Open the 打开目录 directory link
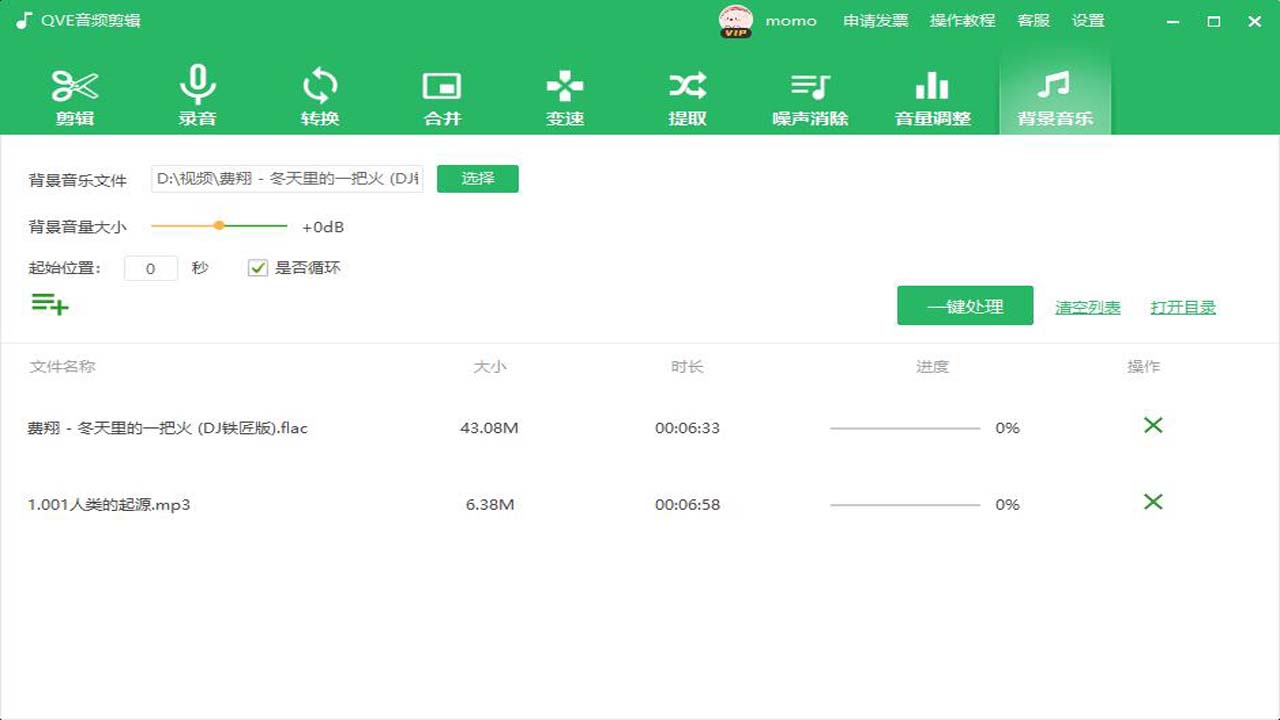Screen dimensions: 1280x720 (x=1183, y=307)
